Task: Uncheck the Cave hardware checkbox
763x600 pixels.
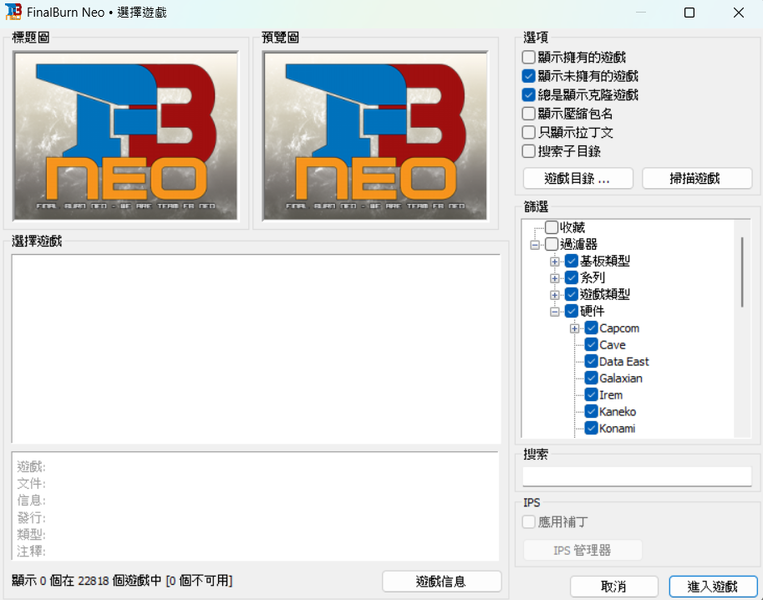Action: coord(591,345)
